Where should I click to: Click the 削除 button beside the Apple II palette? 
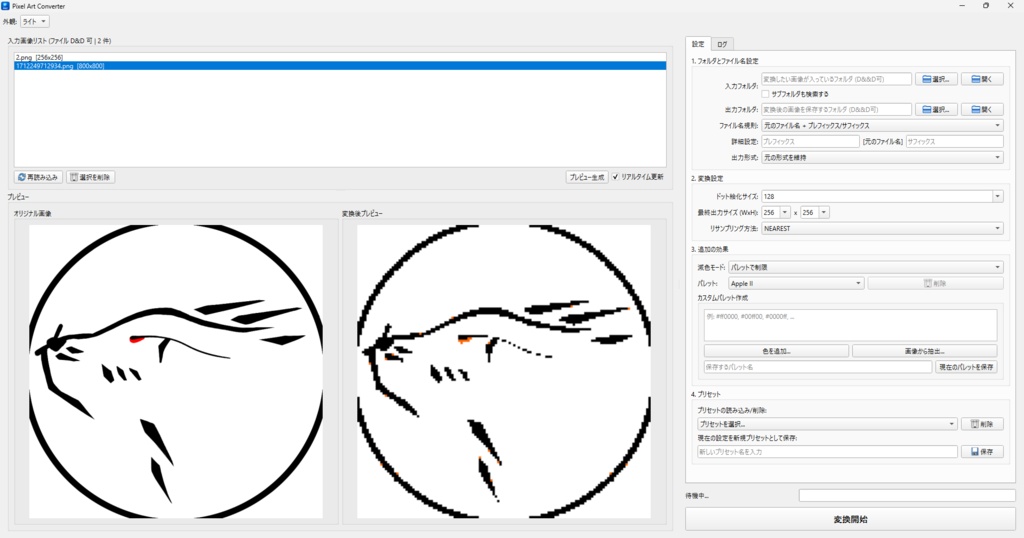935,283
